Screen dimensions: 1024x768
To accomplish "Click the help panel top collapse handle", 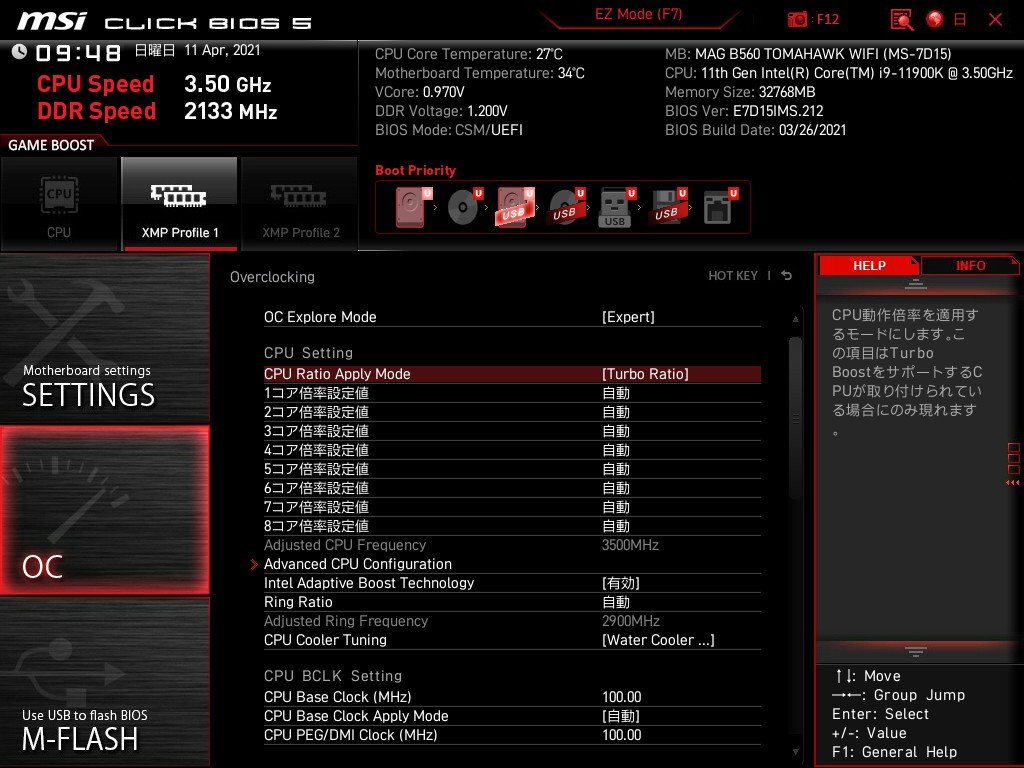I will pyautogui.click(x=916, y=283).
